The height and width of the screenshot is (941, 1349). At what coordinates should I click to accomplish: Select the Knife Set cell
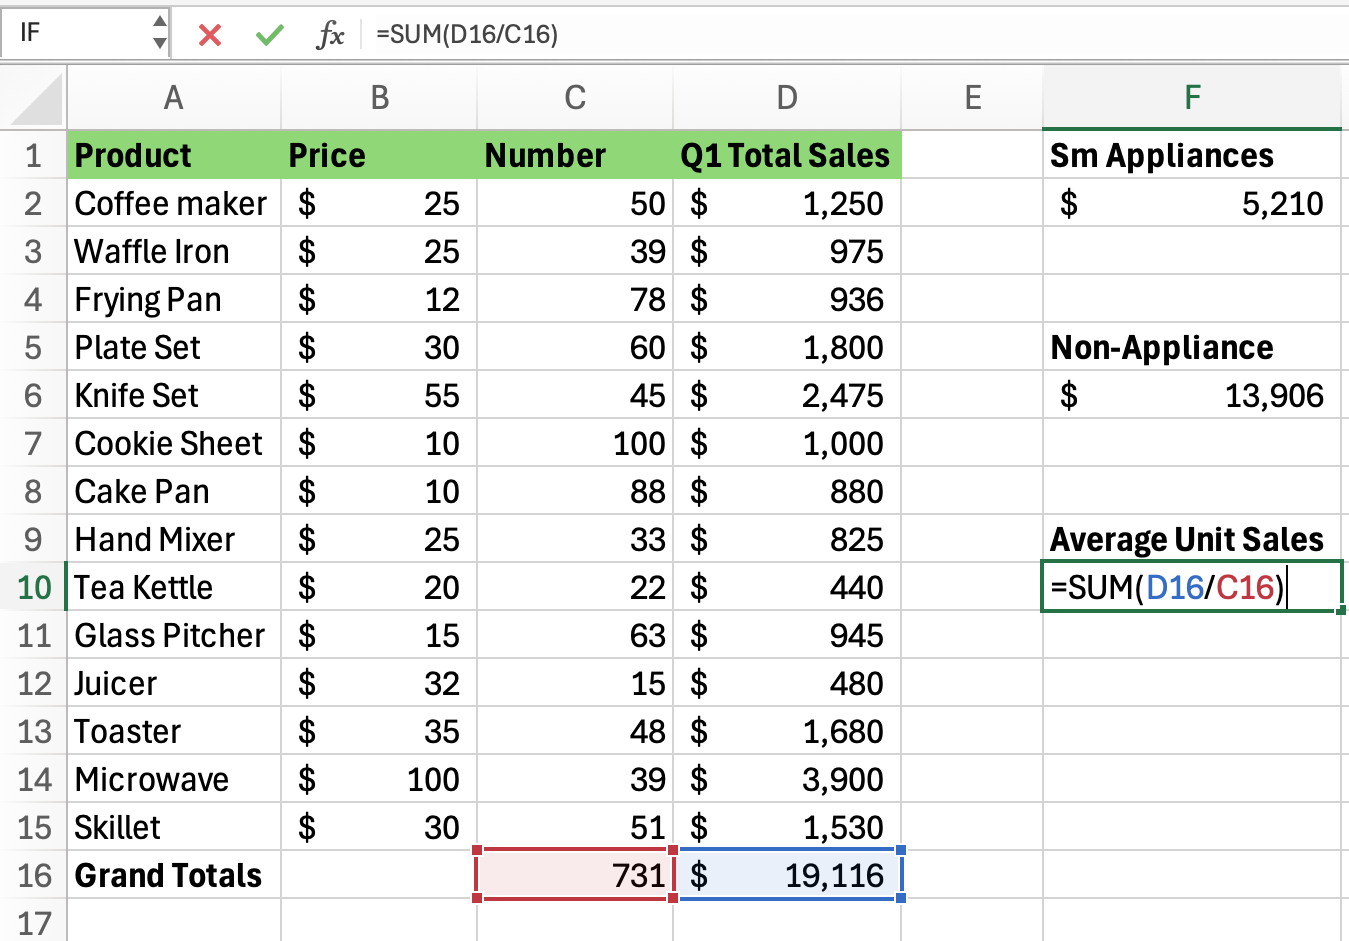point(174,395)
